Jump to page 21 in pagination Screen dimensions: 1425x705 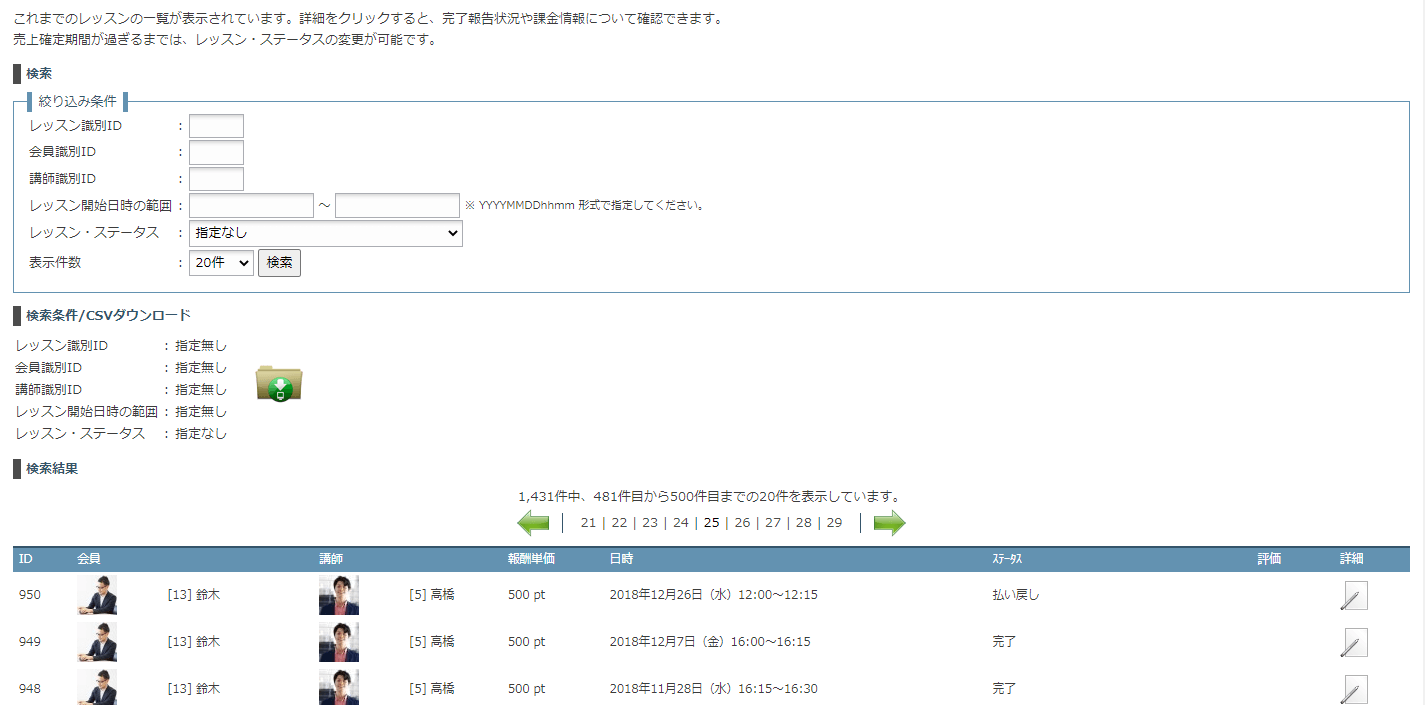[588, 522]
